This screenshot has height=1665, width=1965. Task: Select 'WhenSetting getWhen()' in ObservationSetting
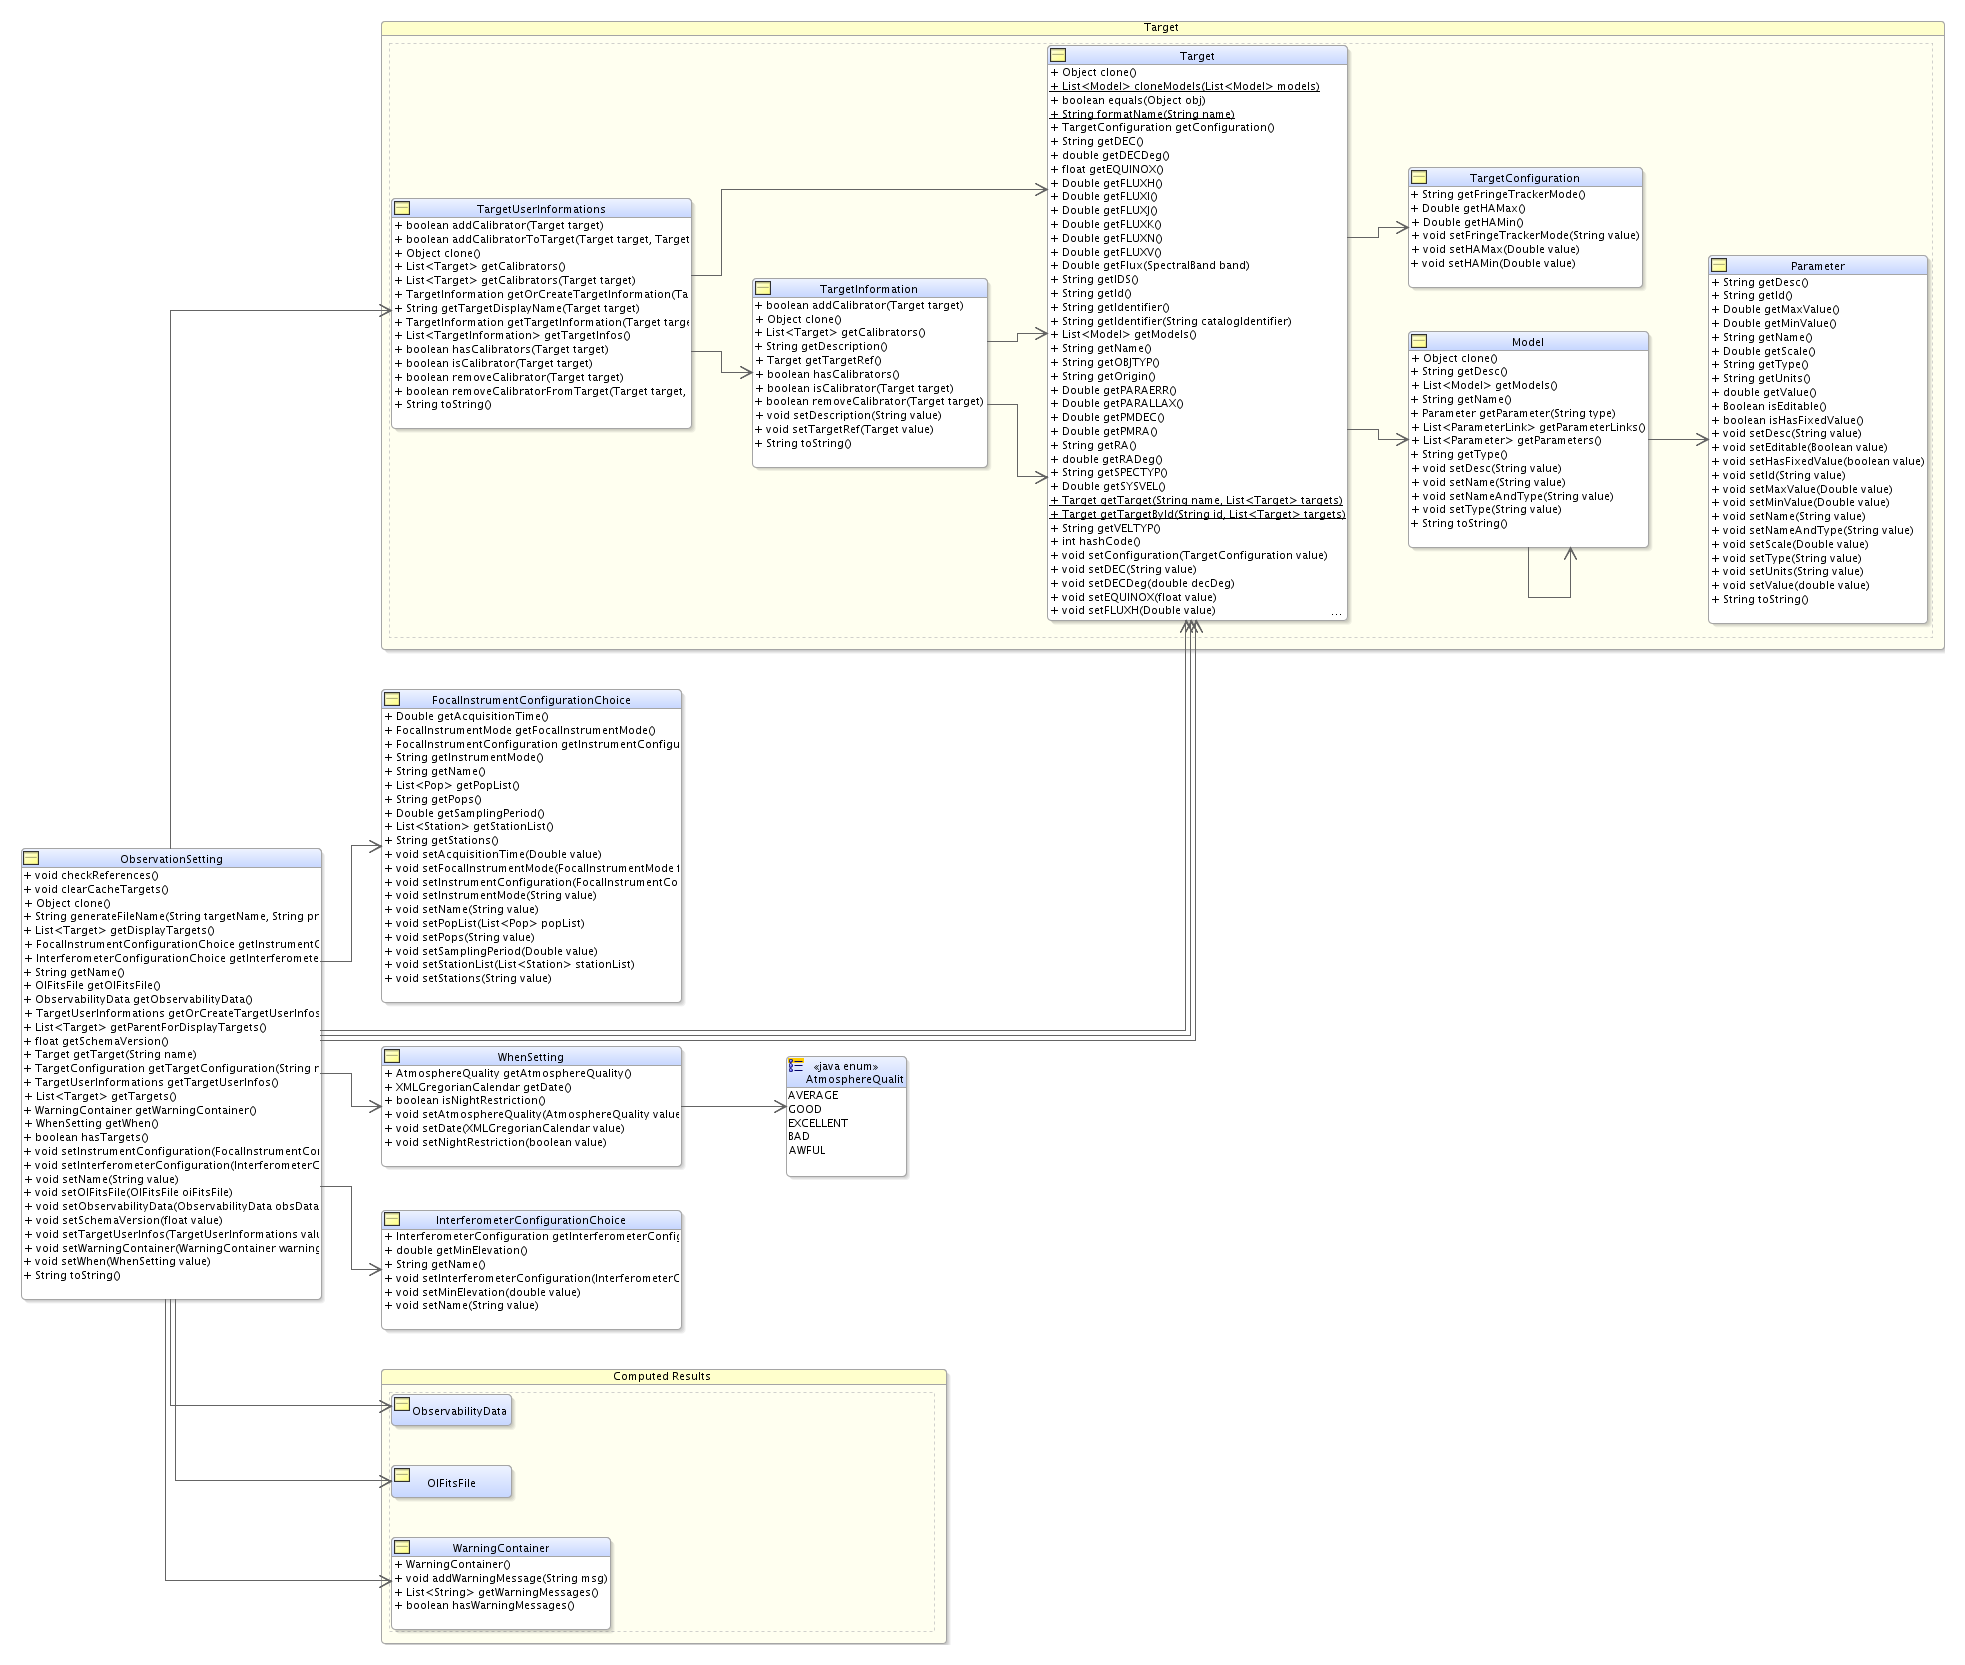pyautogui.click(x=91, y=1123)
